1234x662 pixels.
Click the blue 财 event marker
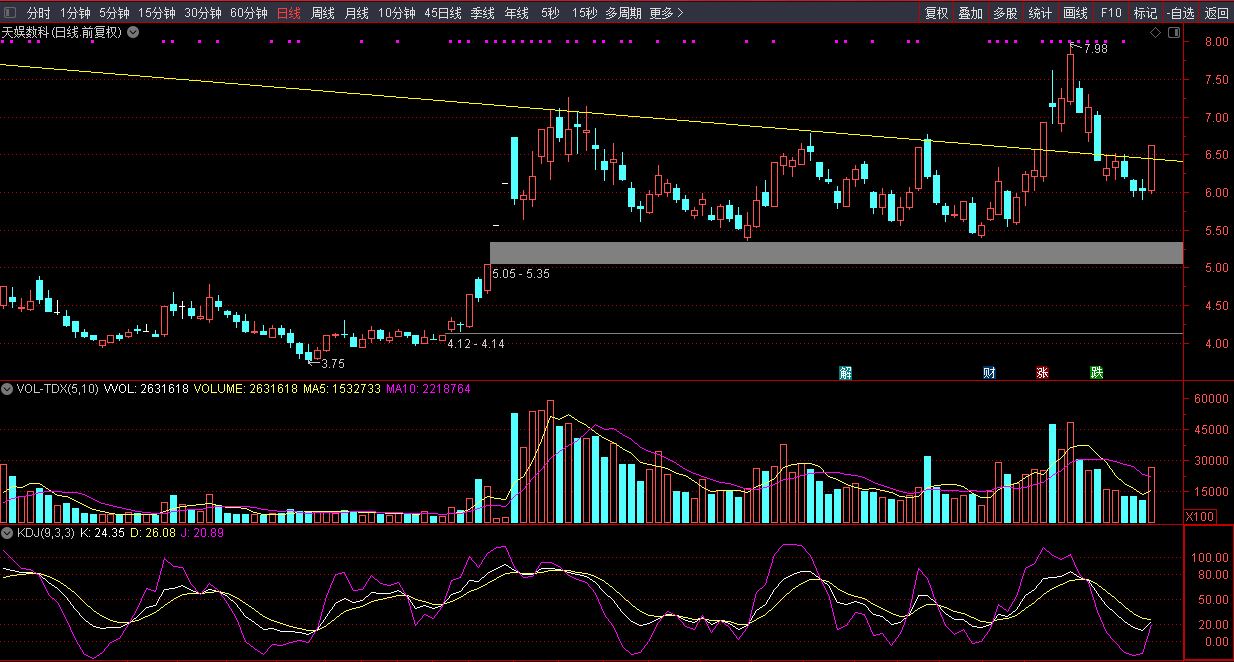tap(989, 373)
